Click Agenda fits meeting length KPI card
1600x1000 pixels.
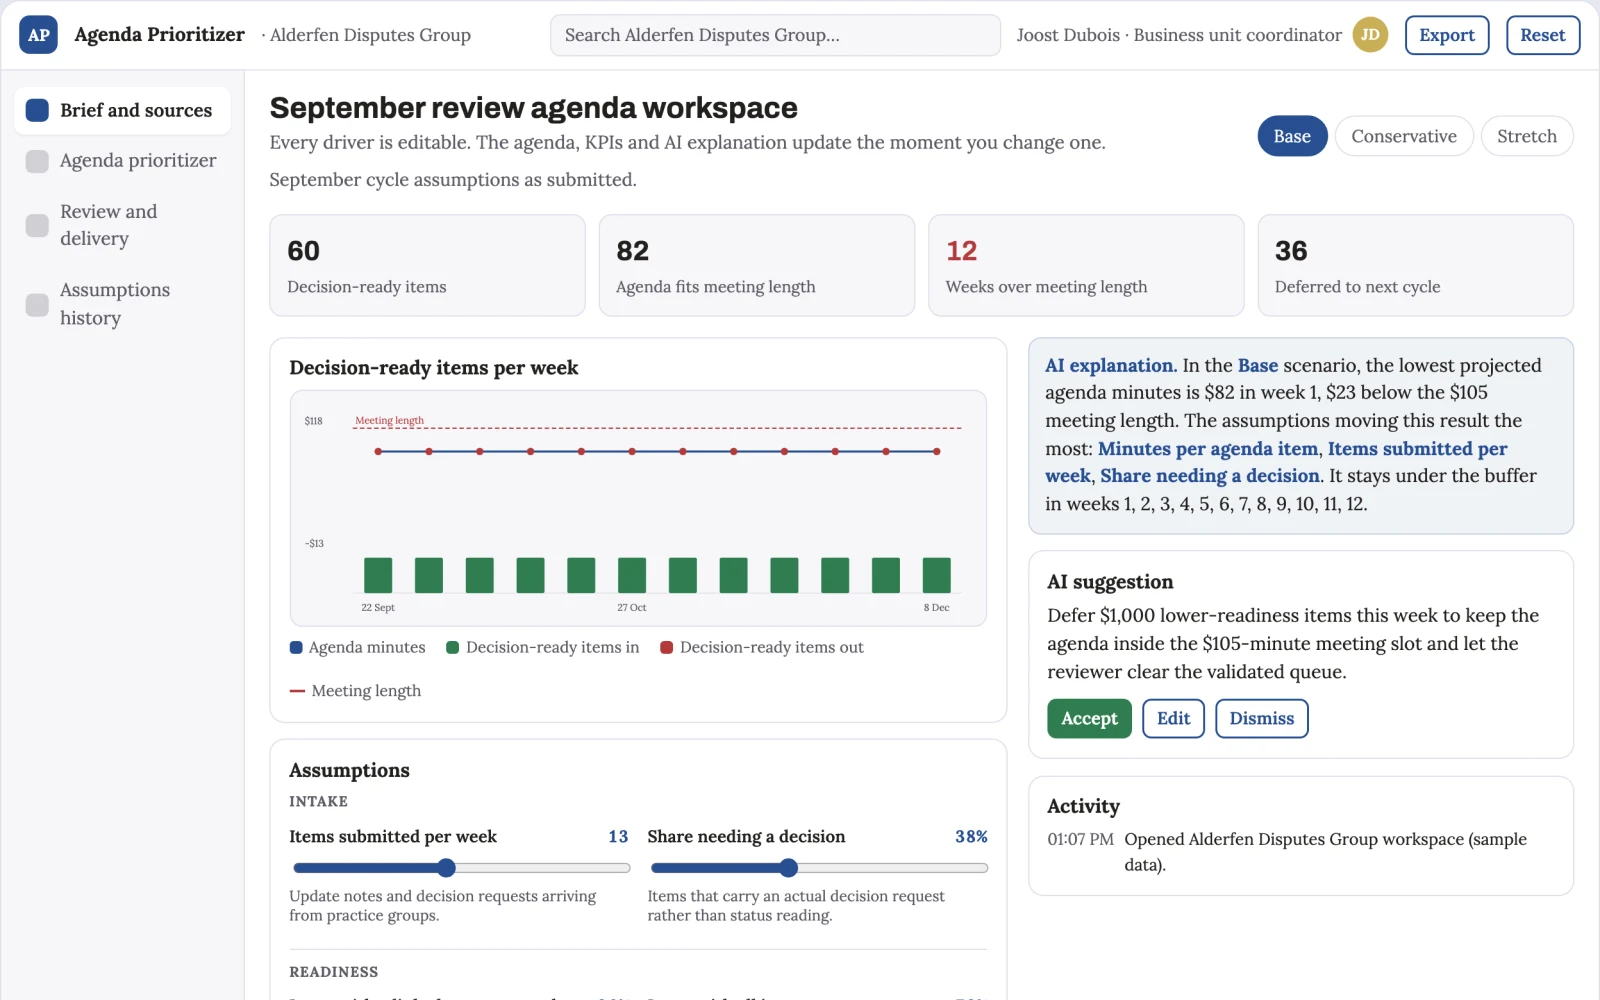(x=757, y=265)
